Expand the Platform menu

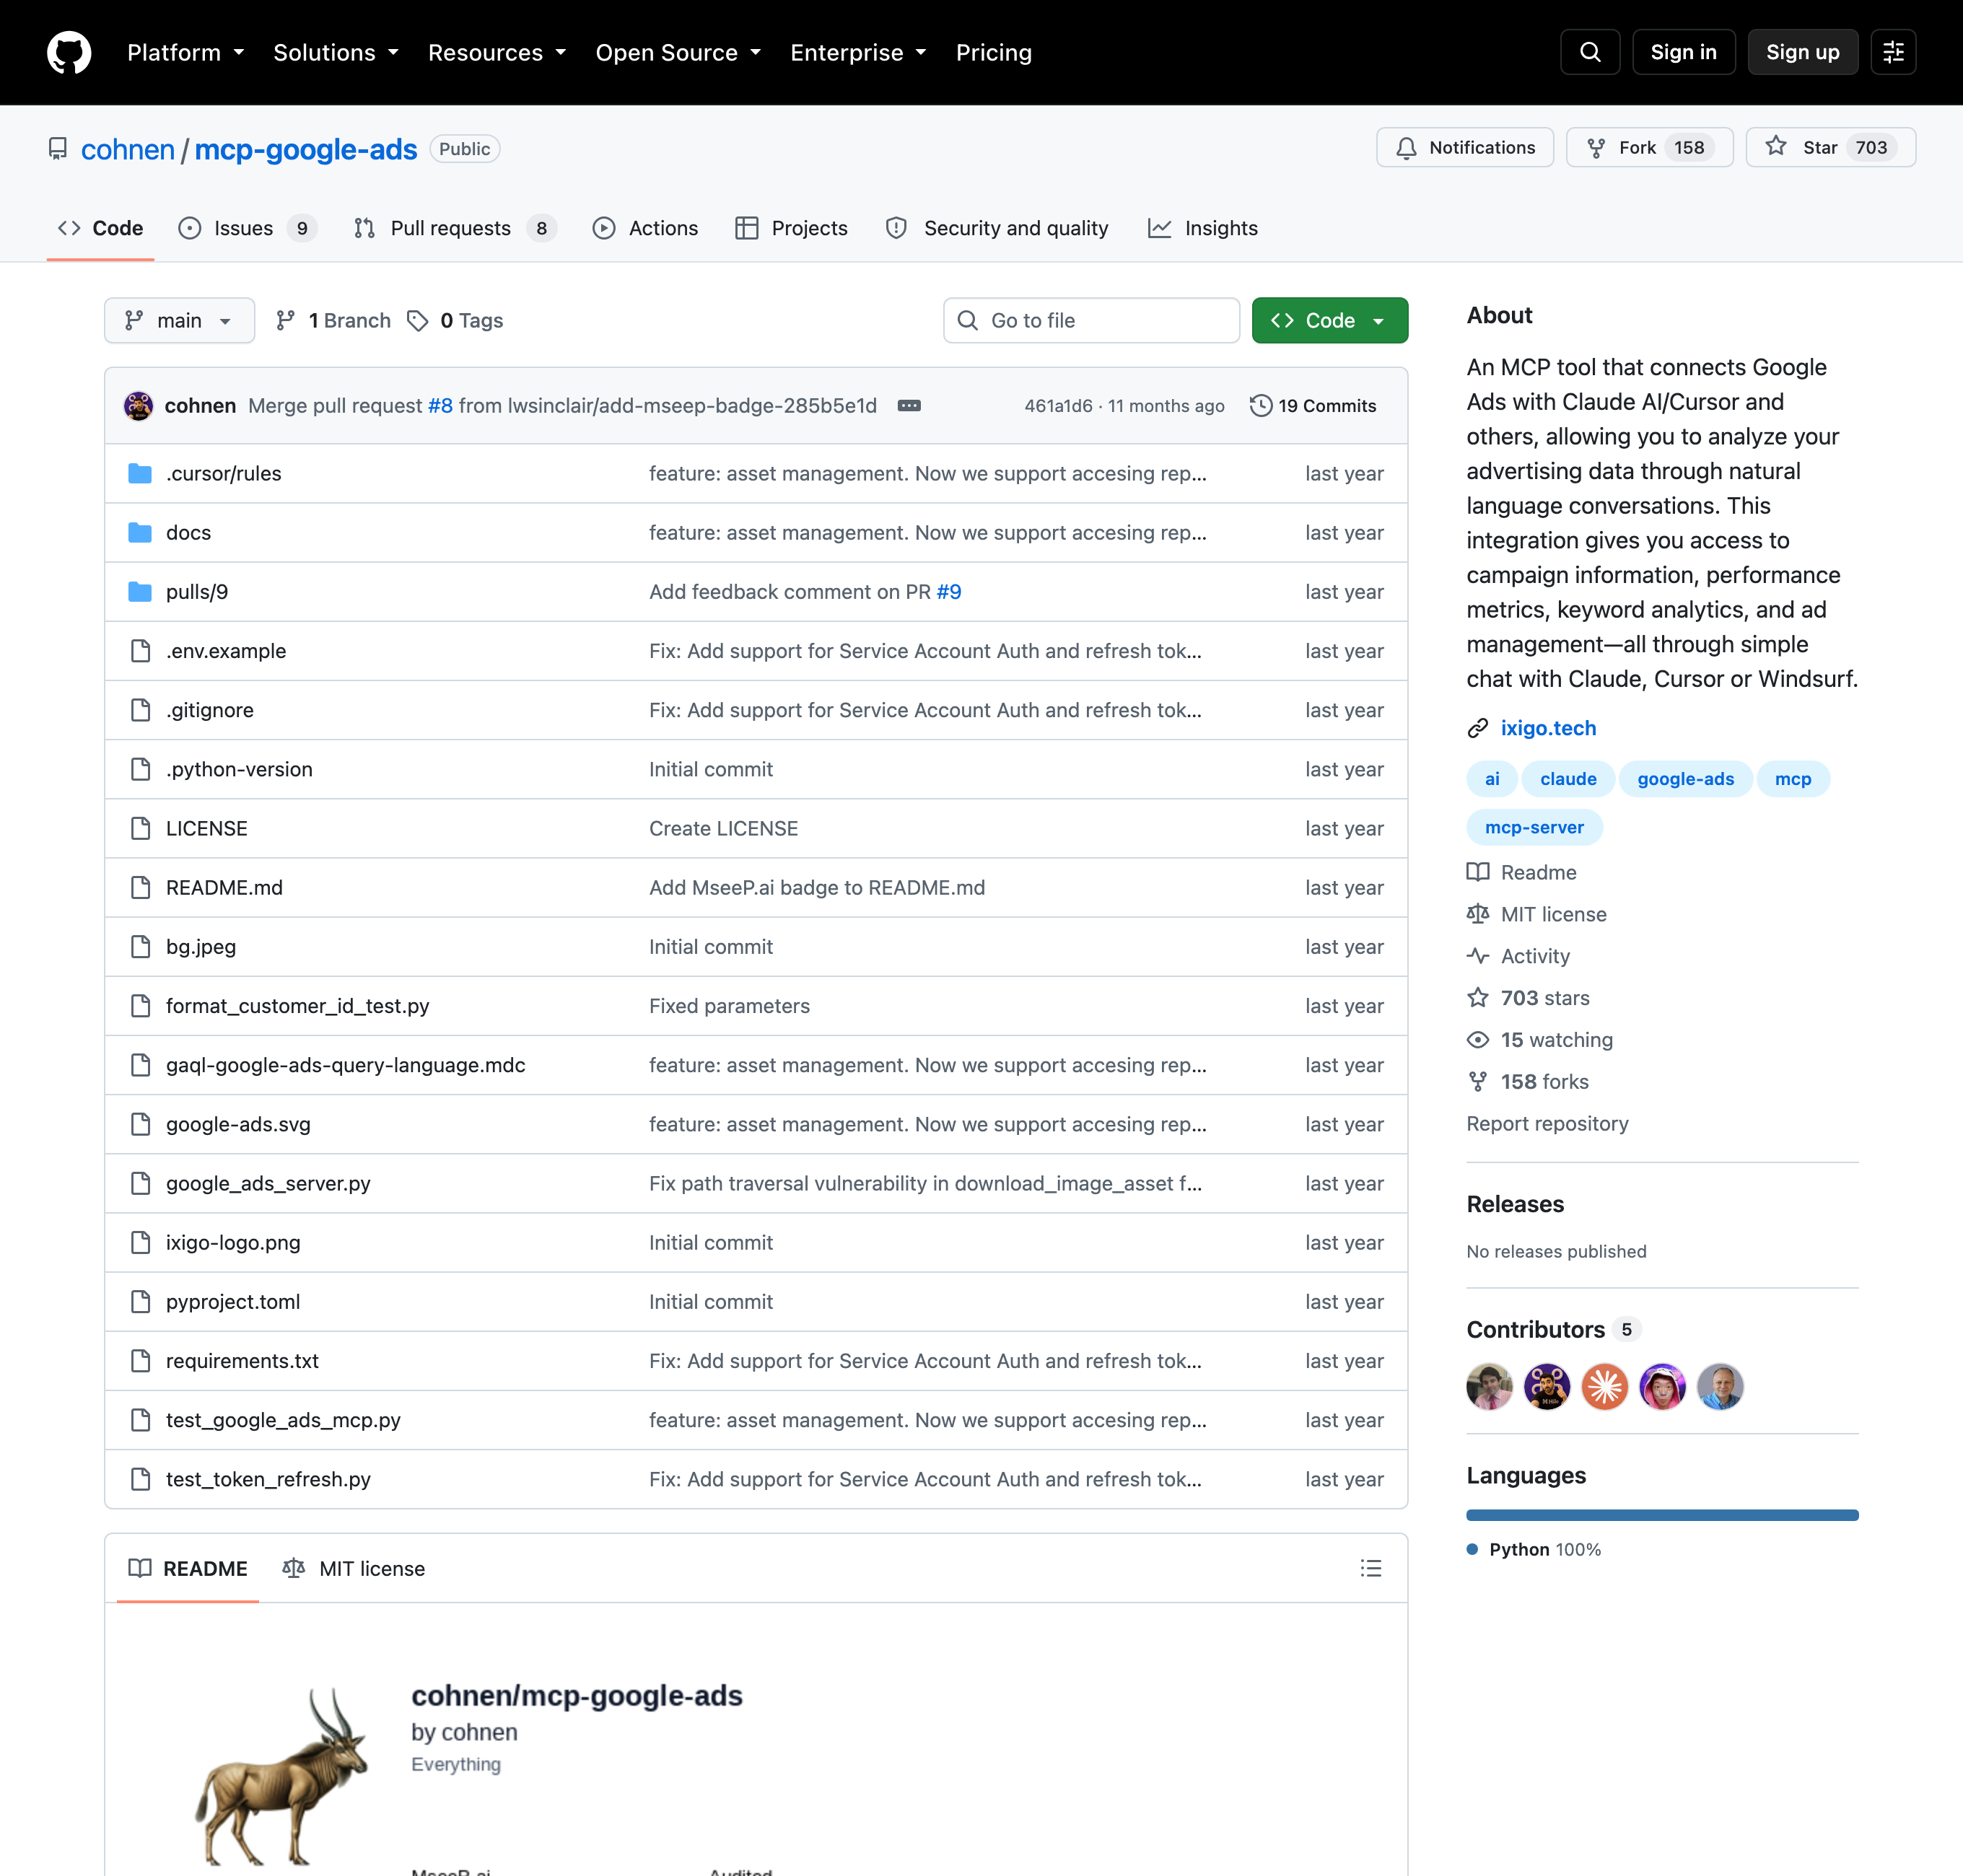pos(185,52)
